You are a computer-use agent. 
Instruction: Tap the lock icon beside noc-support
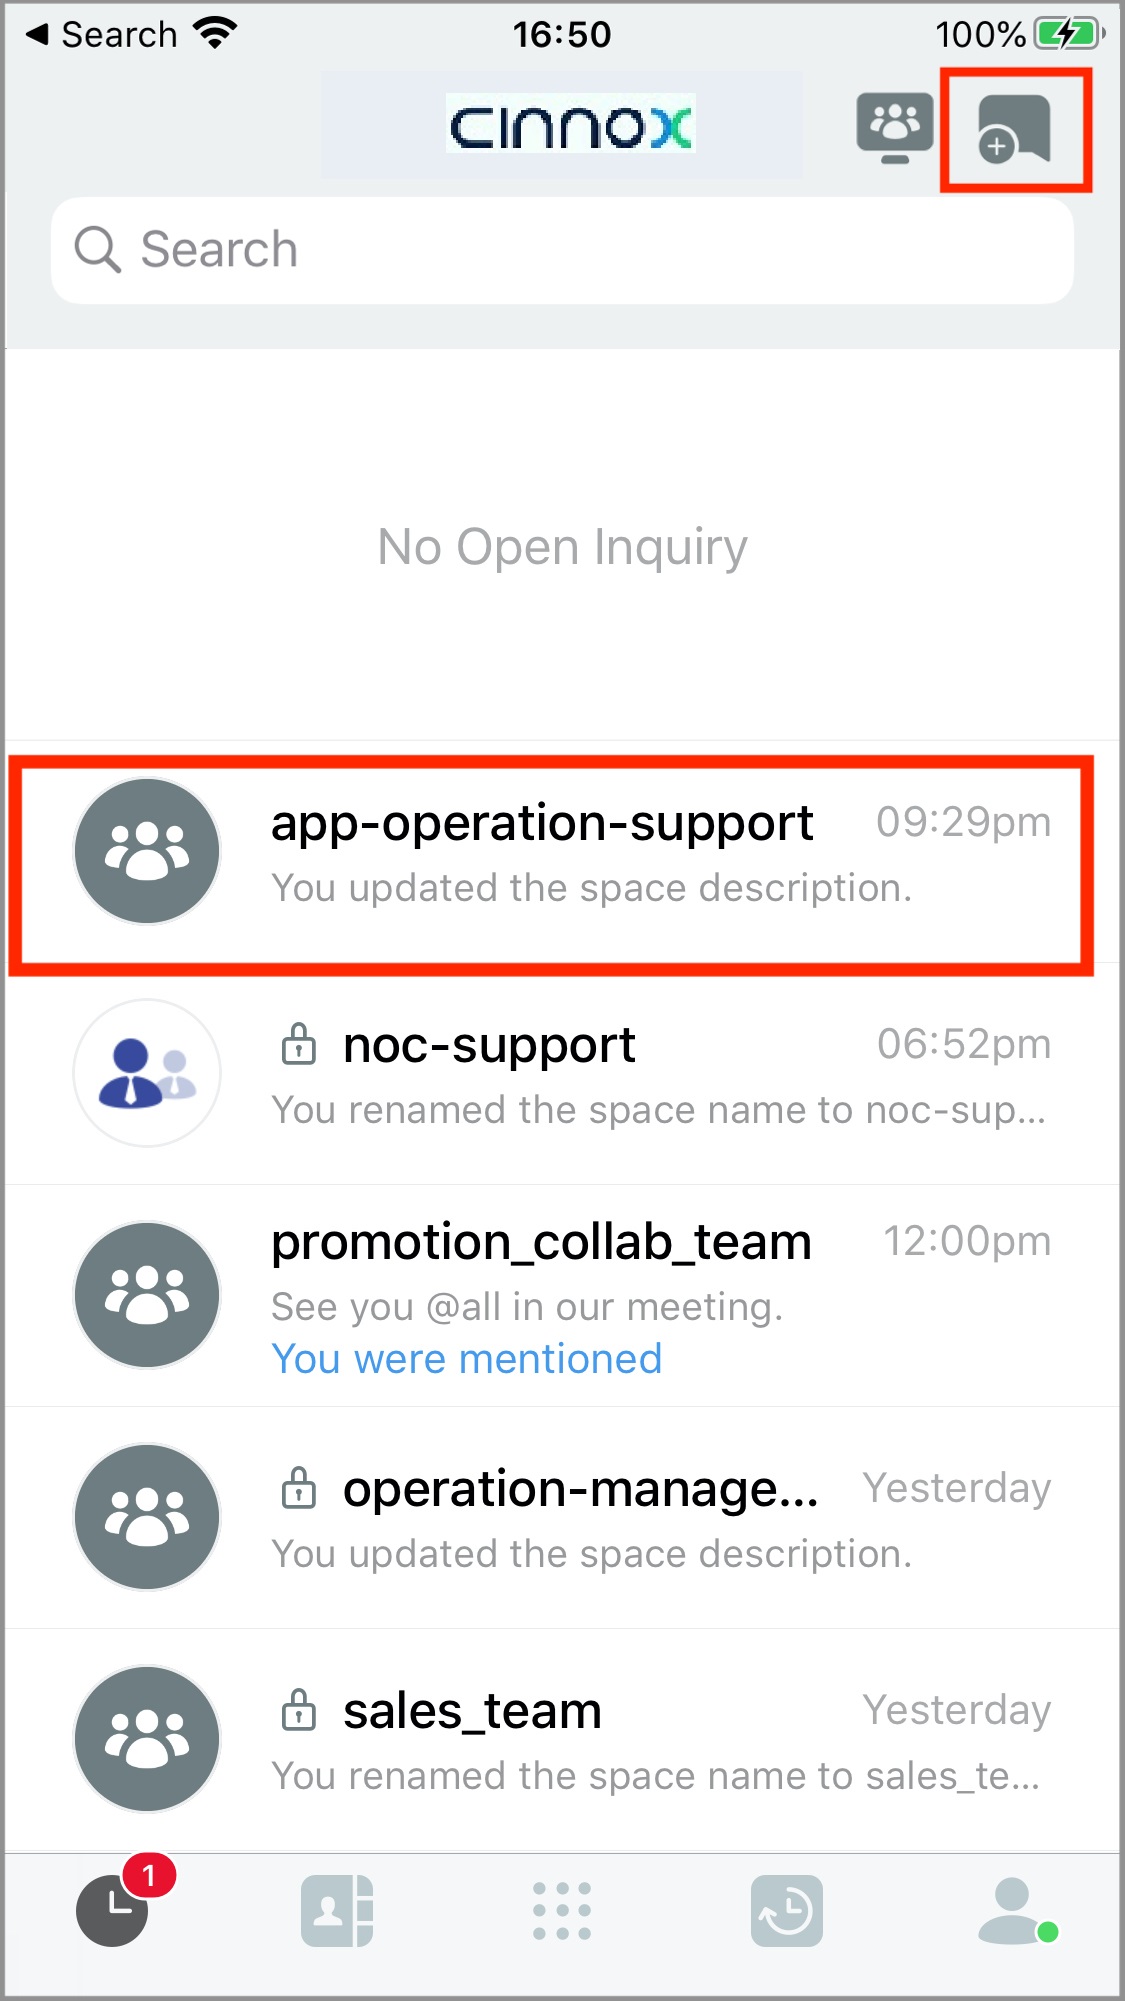(x=298, y=1043)
